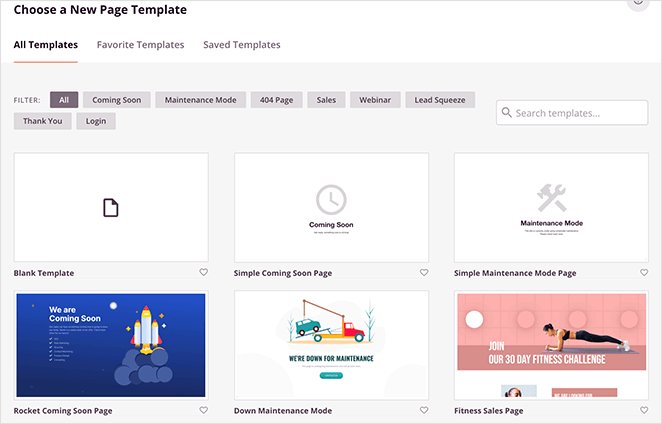Image resolution: width=662 pixels, height=424 pixels.
Task: Favorite the Blank Template heart icon
Action: tap(203, 273)
